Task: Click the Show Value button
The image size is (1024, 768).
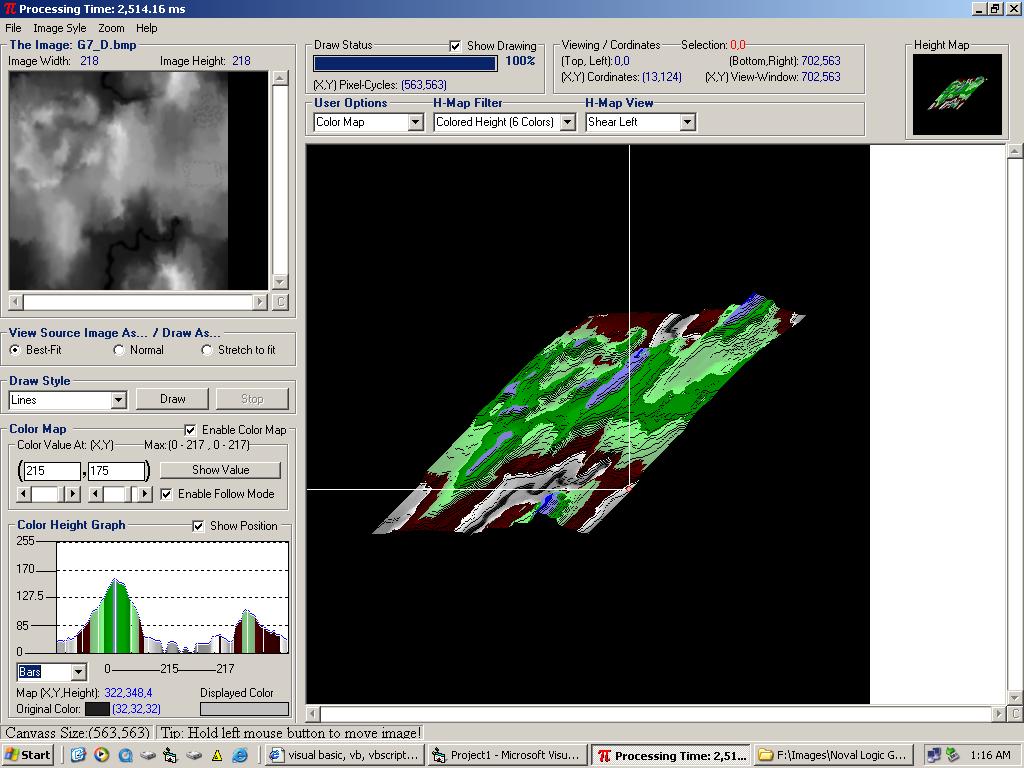Action: (x=220, y=470)
